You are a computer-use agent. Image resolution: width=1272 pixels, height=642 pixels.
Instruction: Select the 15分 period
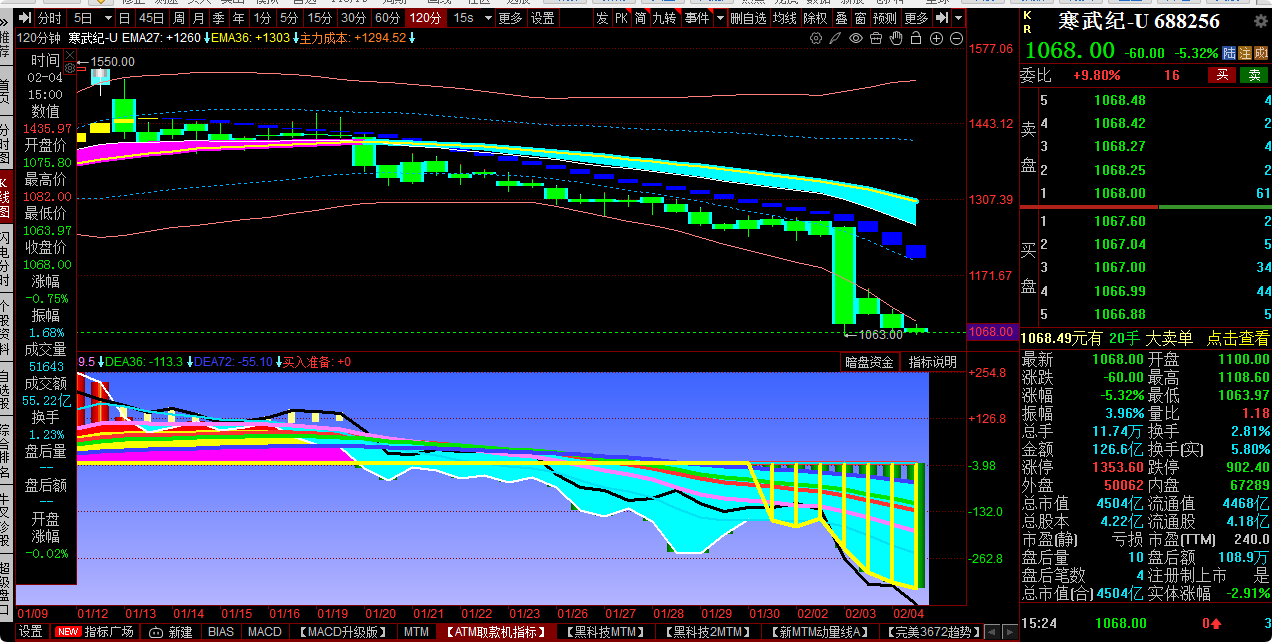coord(319,18)
